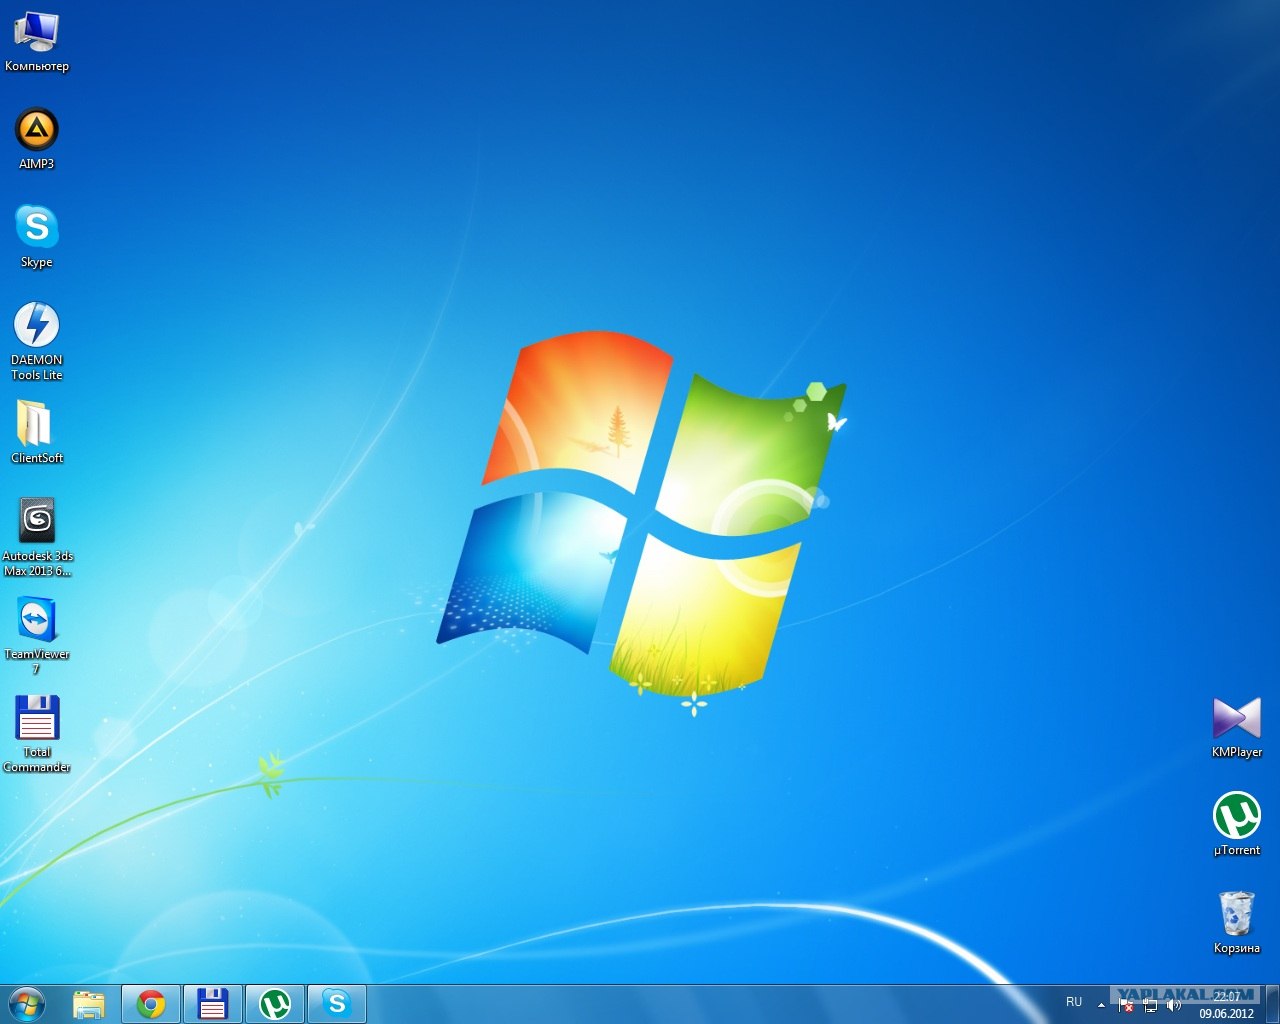1280x1024 pixels.
Task: Select the Autodesk 3ds Max 2013 shortcut
Action: (37, 538)
